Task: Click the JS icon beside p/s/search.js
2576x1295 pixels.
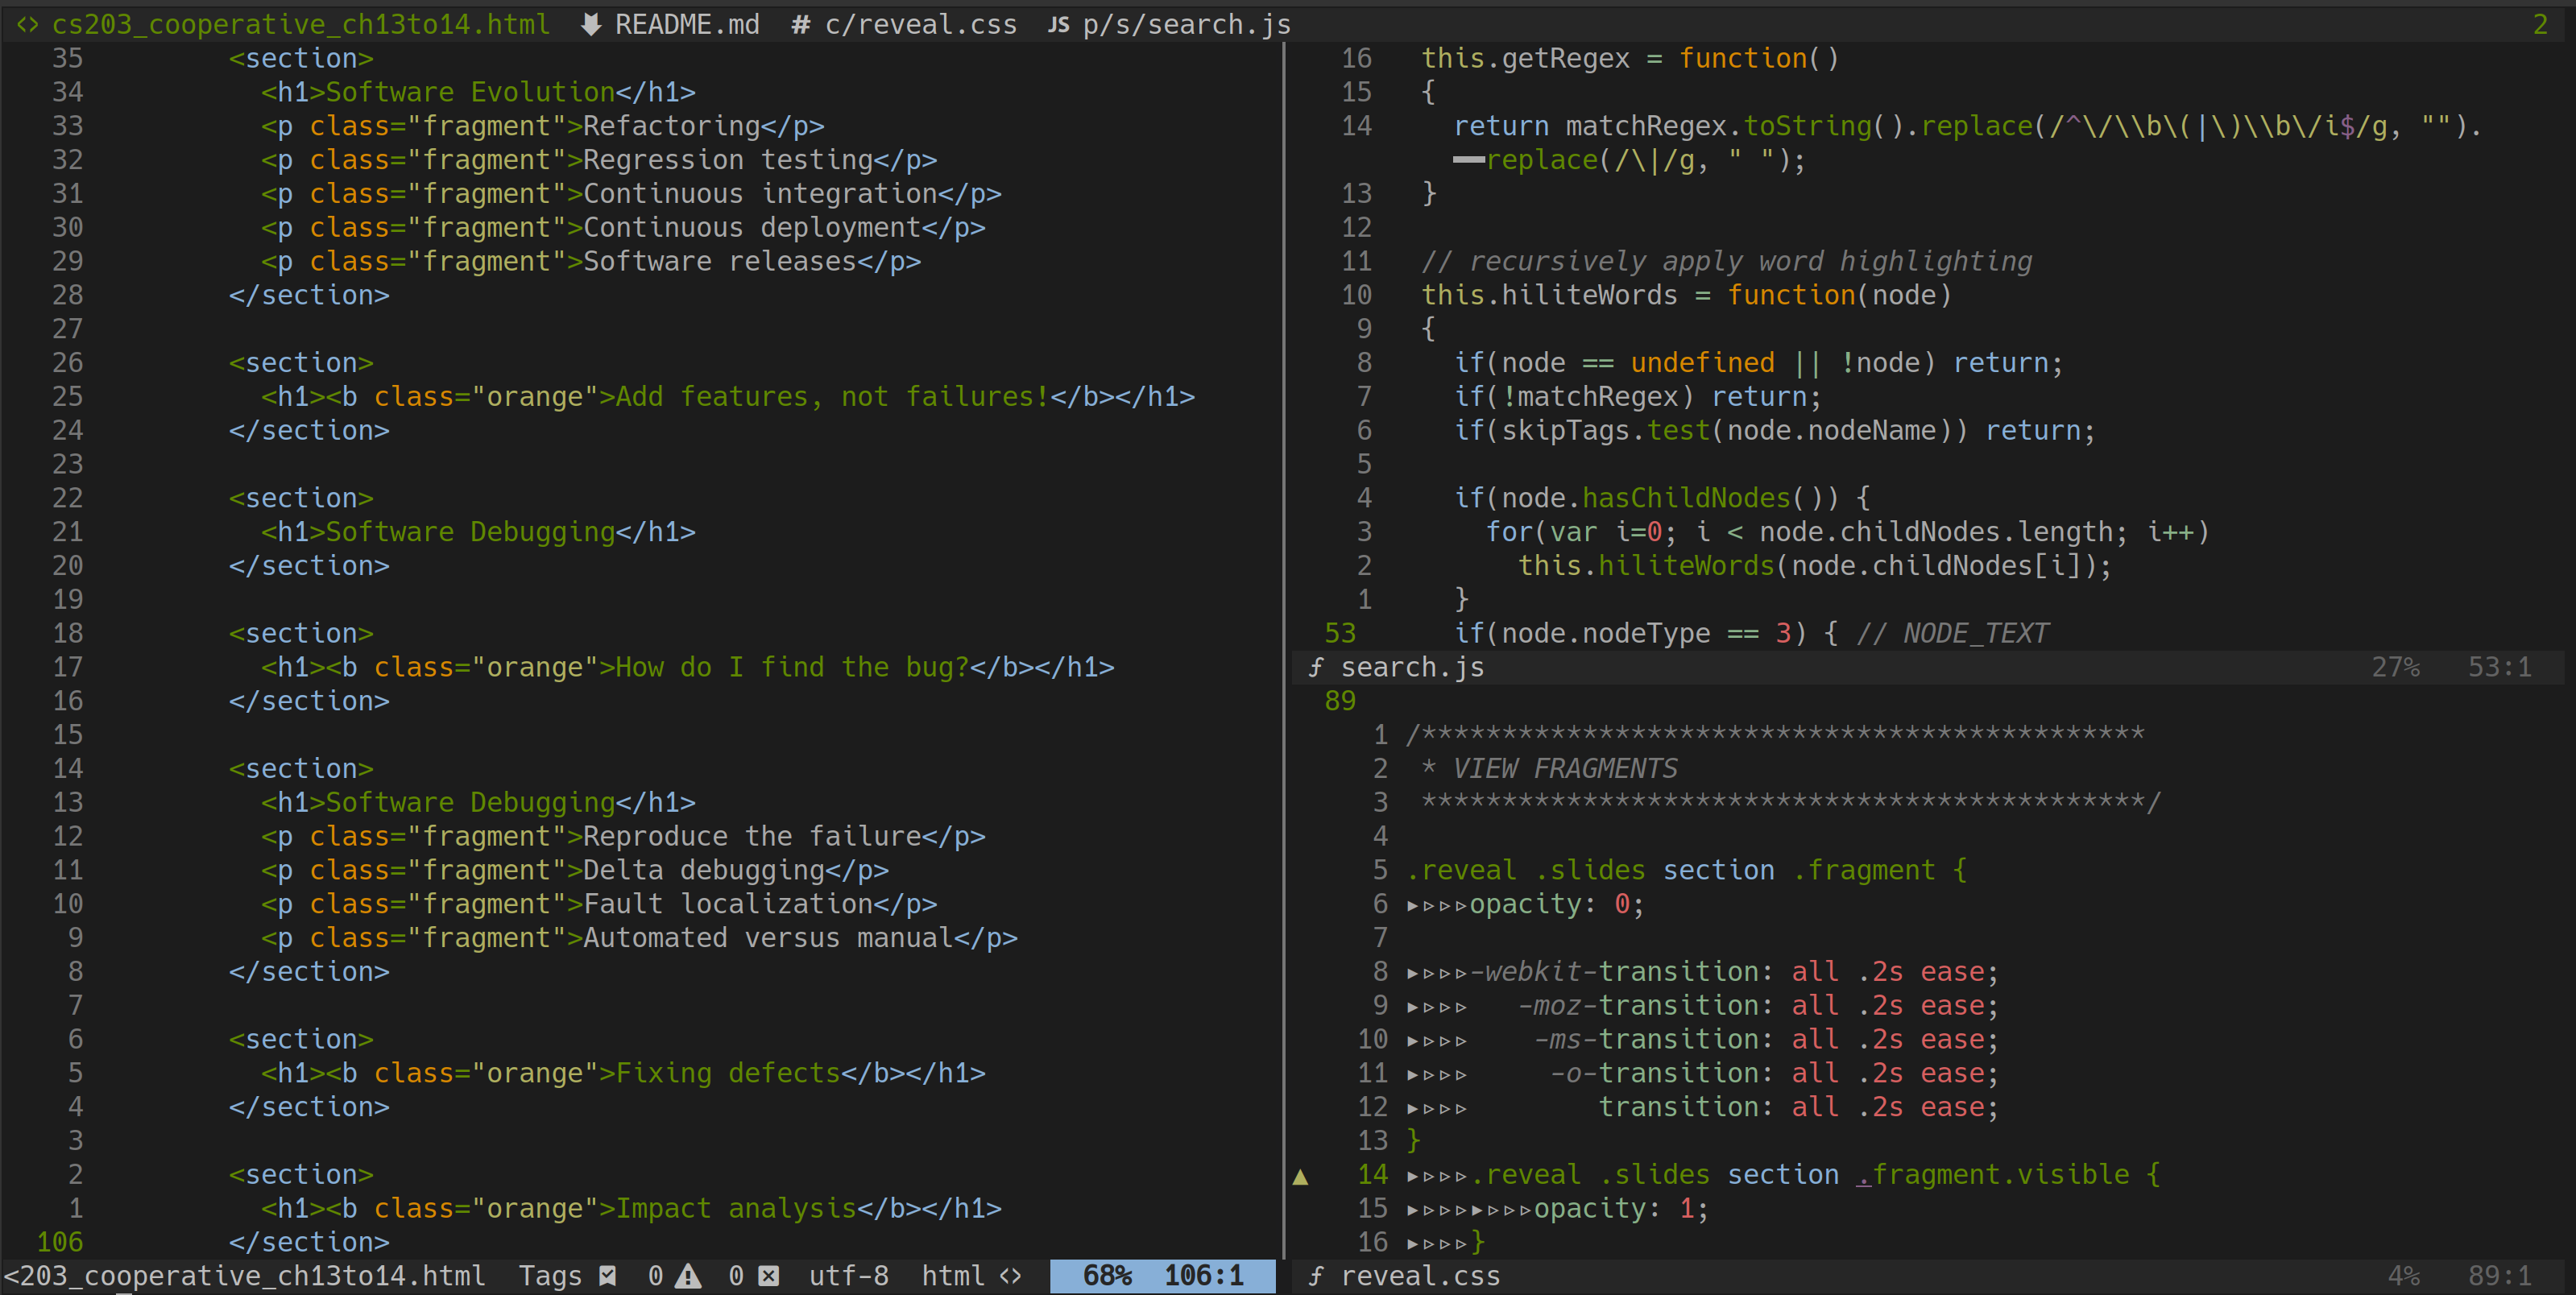Action: click(1059, 24)
